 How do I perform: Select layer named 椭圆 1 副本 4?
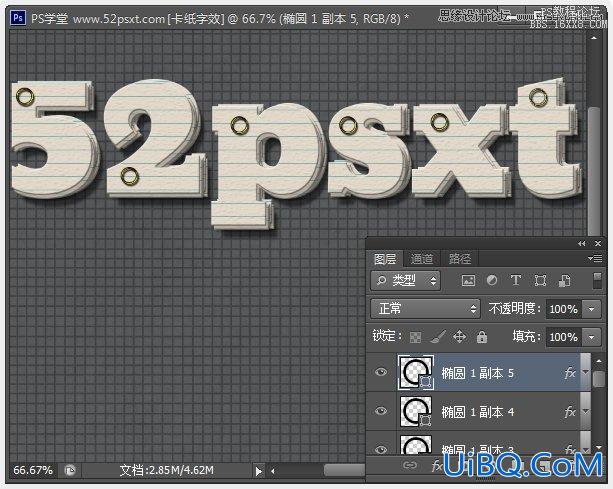tap(477, 412)
